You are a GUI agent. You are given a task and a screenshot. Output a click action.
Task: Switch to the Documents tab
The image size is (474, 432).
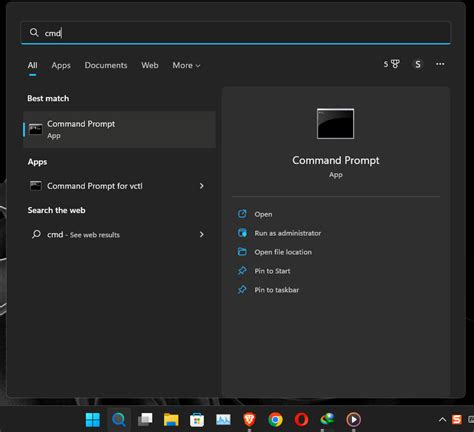106,65
